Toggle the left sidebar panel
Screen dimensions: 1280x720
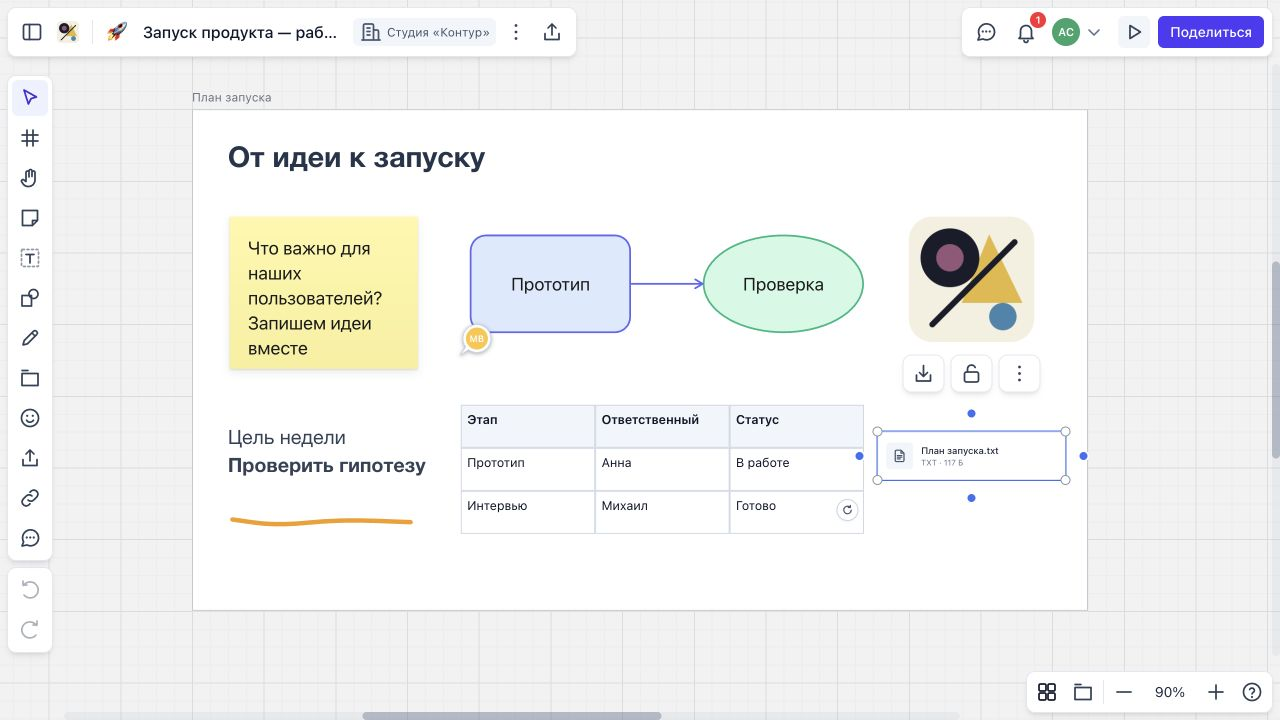(x=32, y=32)
